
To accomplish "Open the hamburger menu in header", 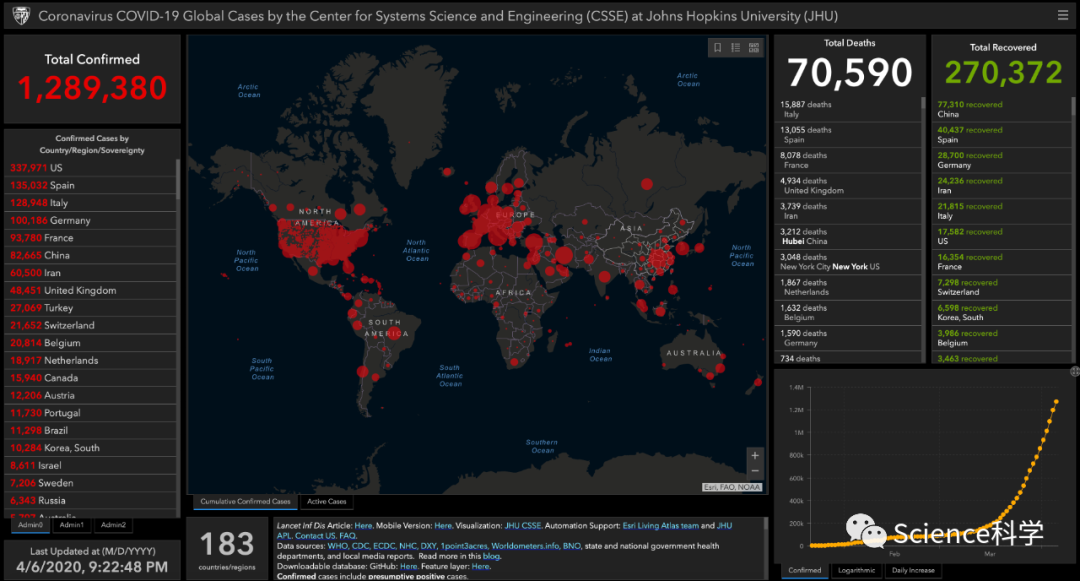I will (1063, 15).
